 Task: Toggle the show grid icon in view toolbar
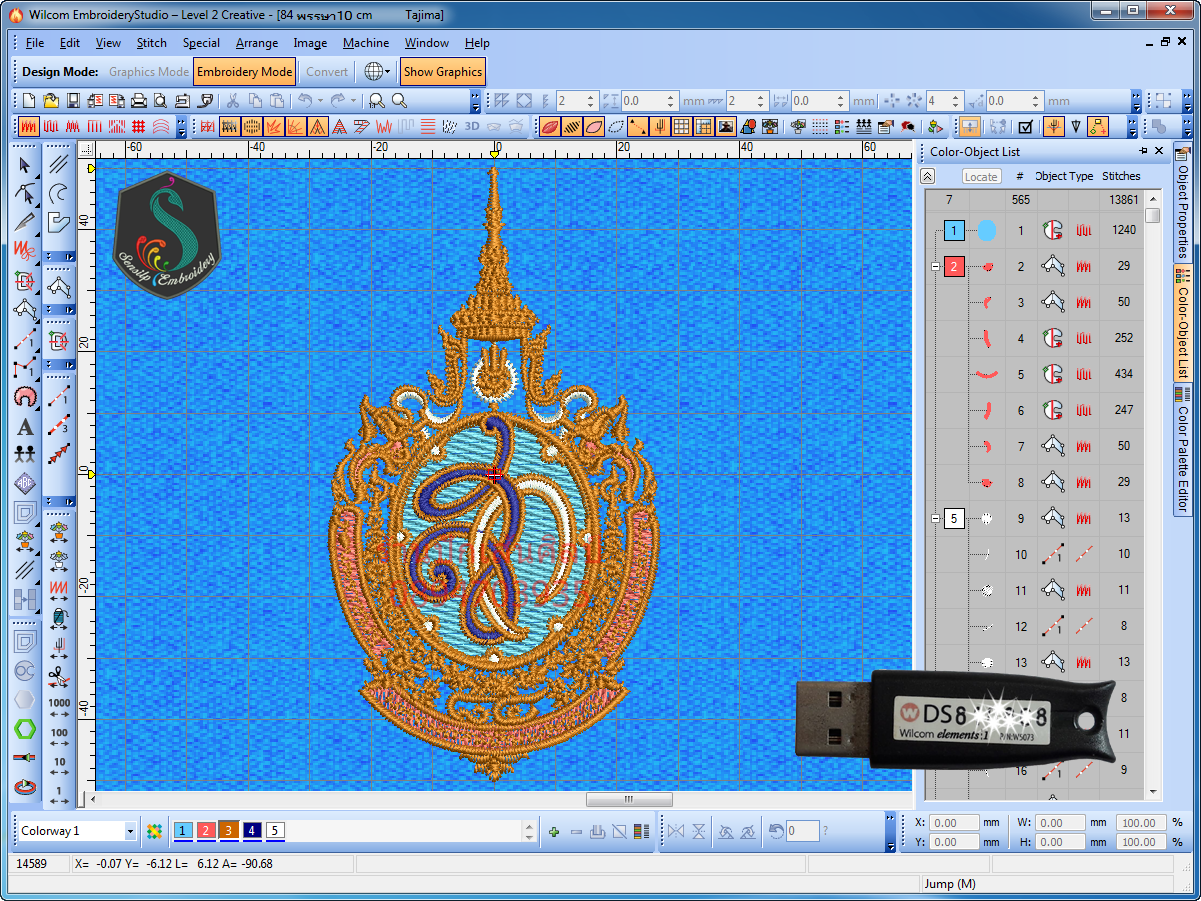pos(681,127)
